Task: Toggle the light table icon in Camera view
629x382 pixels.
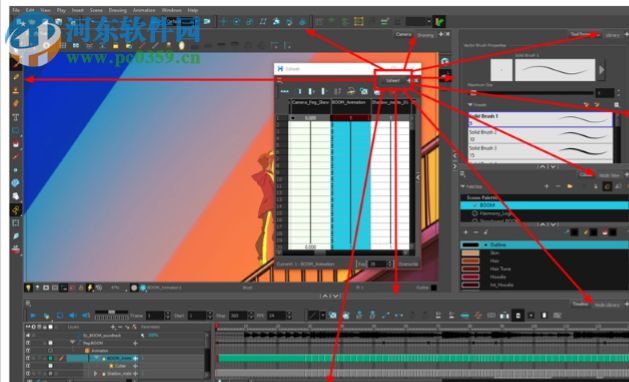Action: point(28,288)
